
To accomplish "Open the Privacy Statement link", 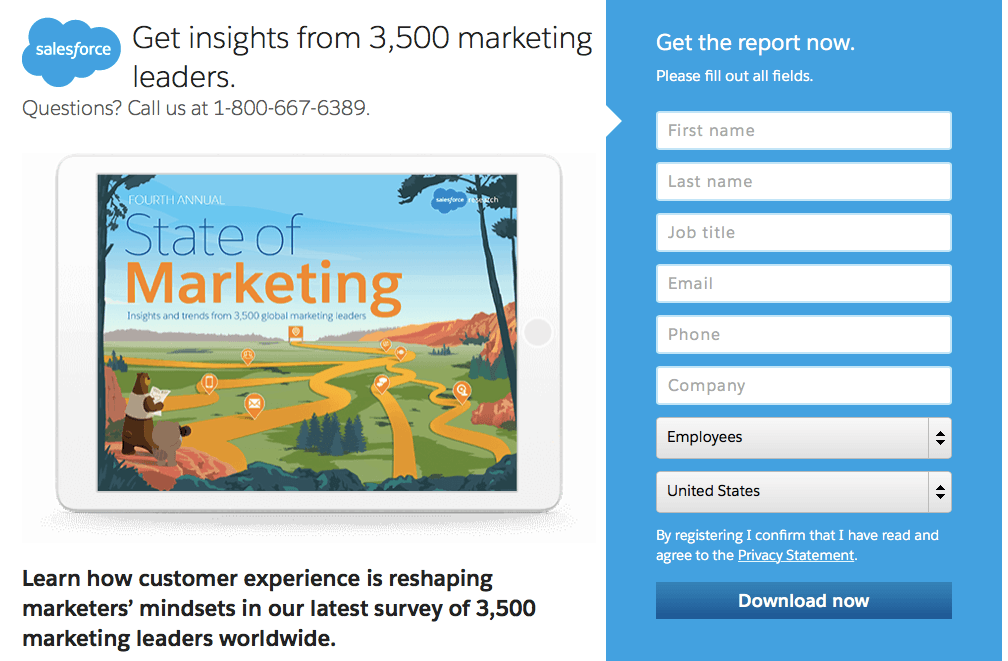I will pyautogui.click(x=795, y=555).
